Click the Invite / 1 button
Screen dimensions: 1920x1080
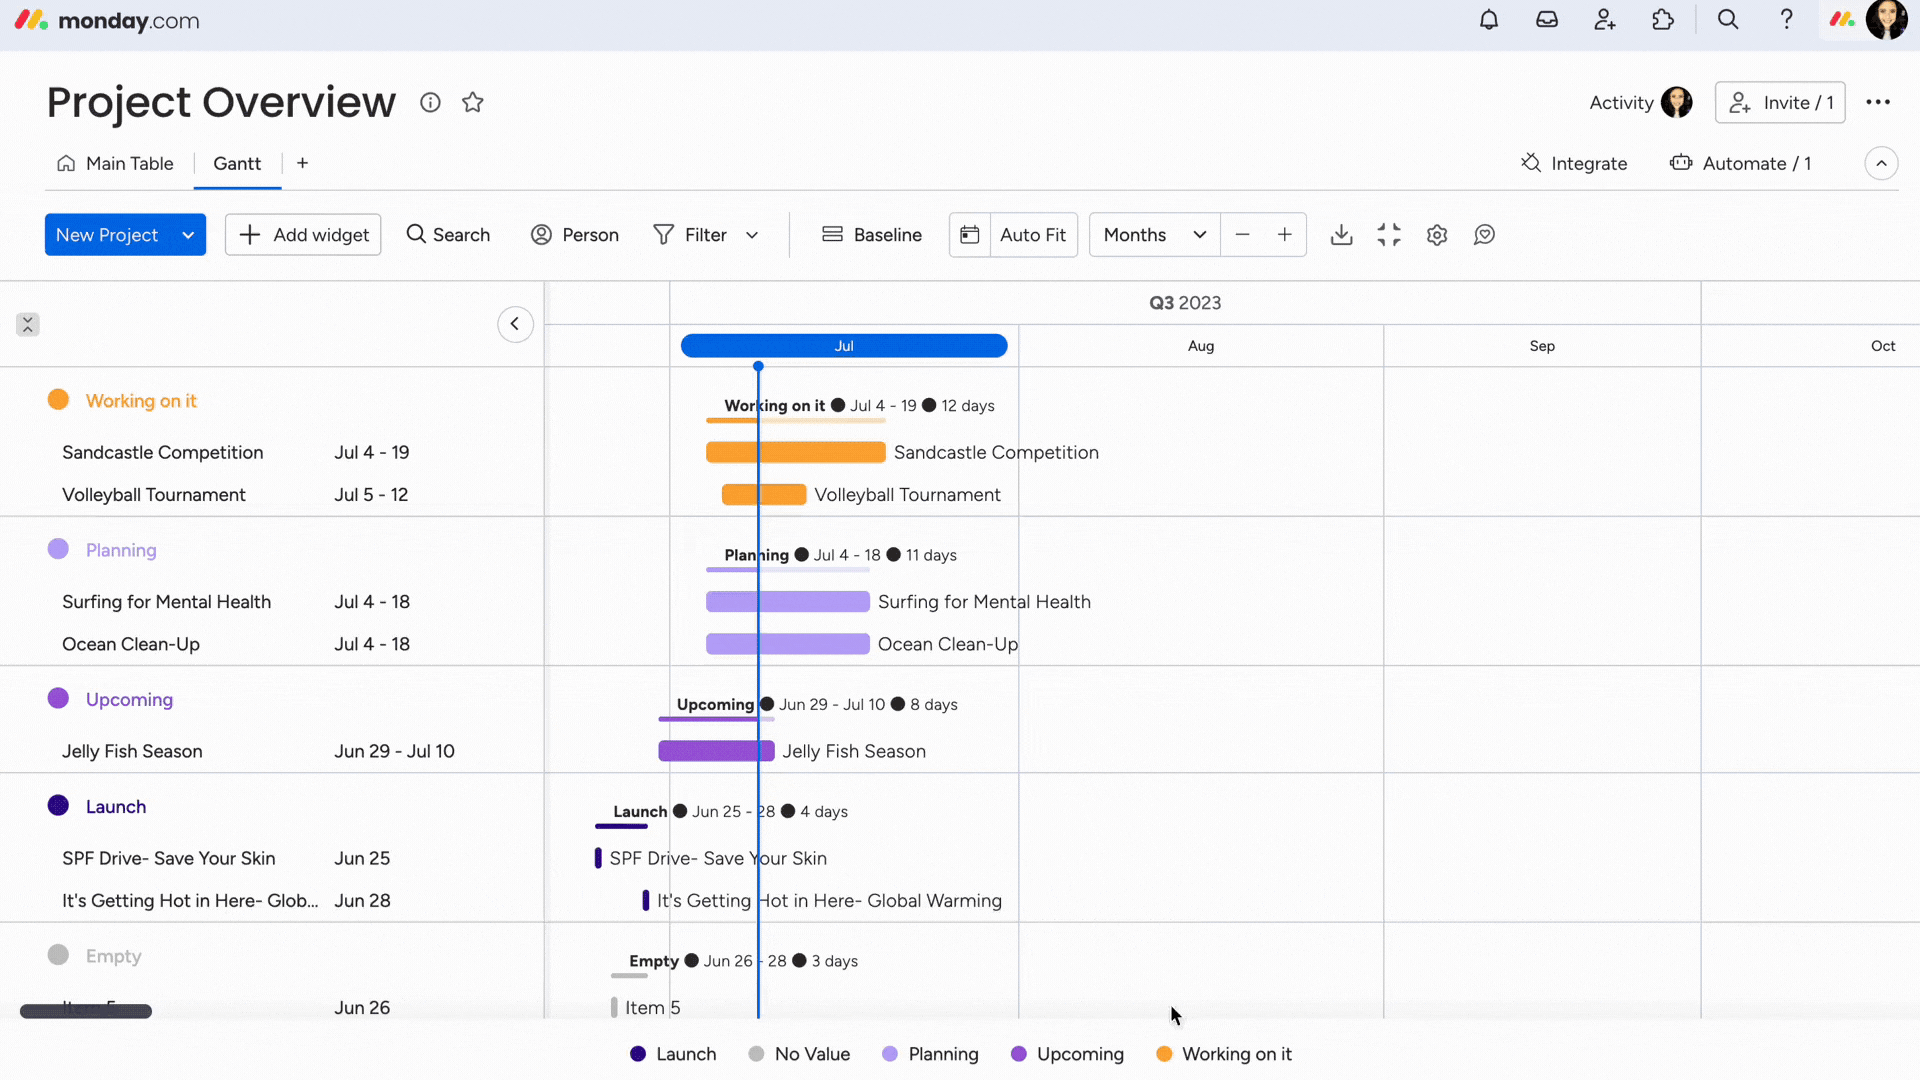click(x=1780, y=103)
